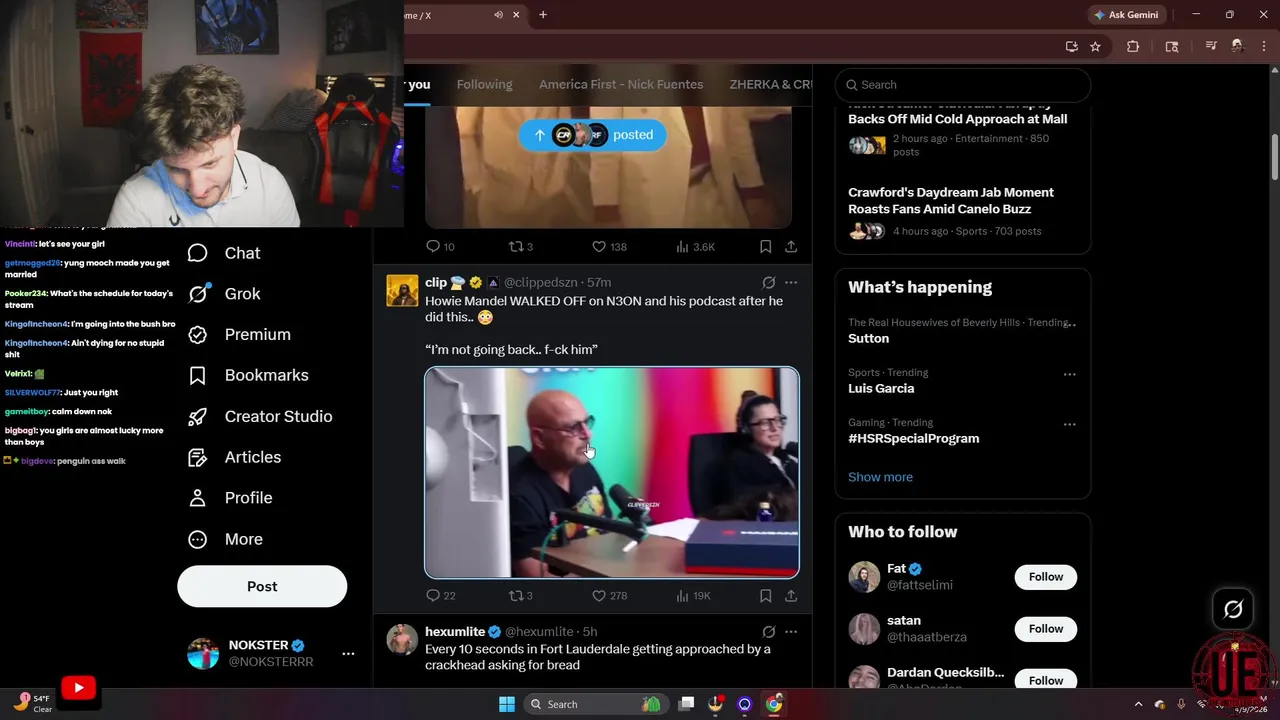Viewport: 1280px width, 720px height.
Task: Switch to the Following tab
Action: pyautogui.click(x=484, y=85)
